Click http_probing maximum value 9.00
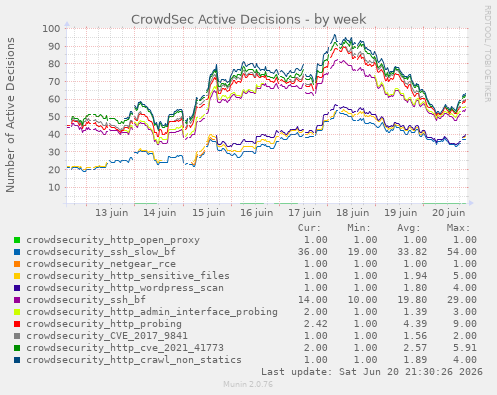Image resolution: width=497 pixels, height=395 pixels. click(x=465, y=324)
